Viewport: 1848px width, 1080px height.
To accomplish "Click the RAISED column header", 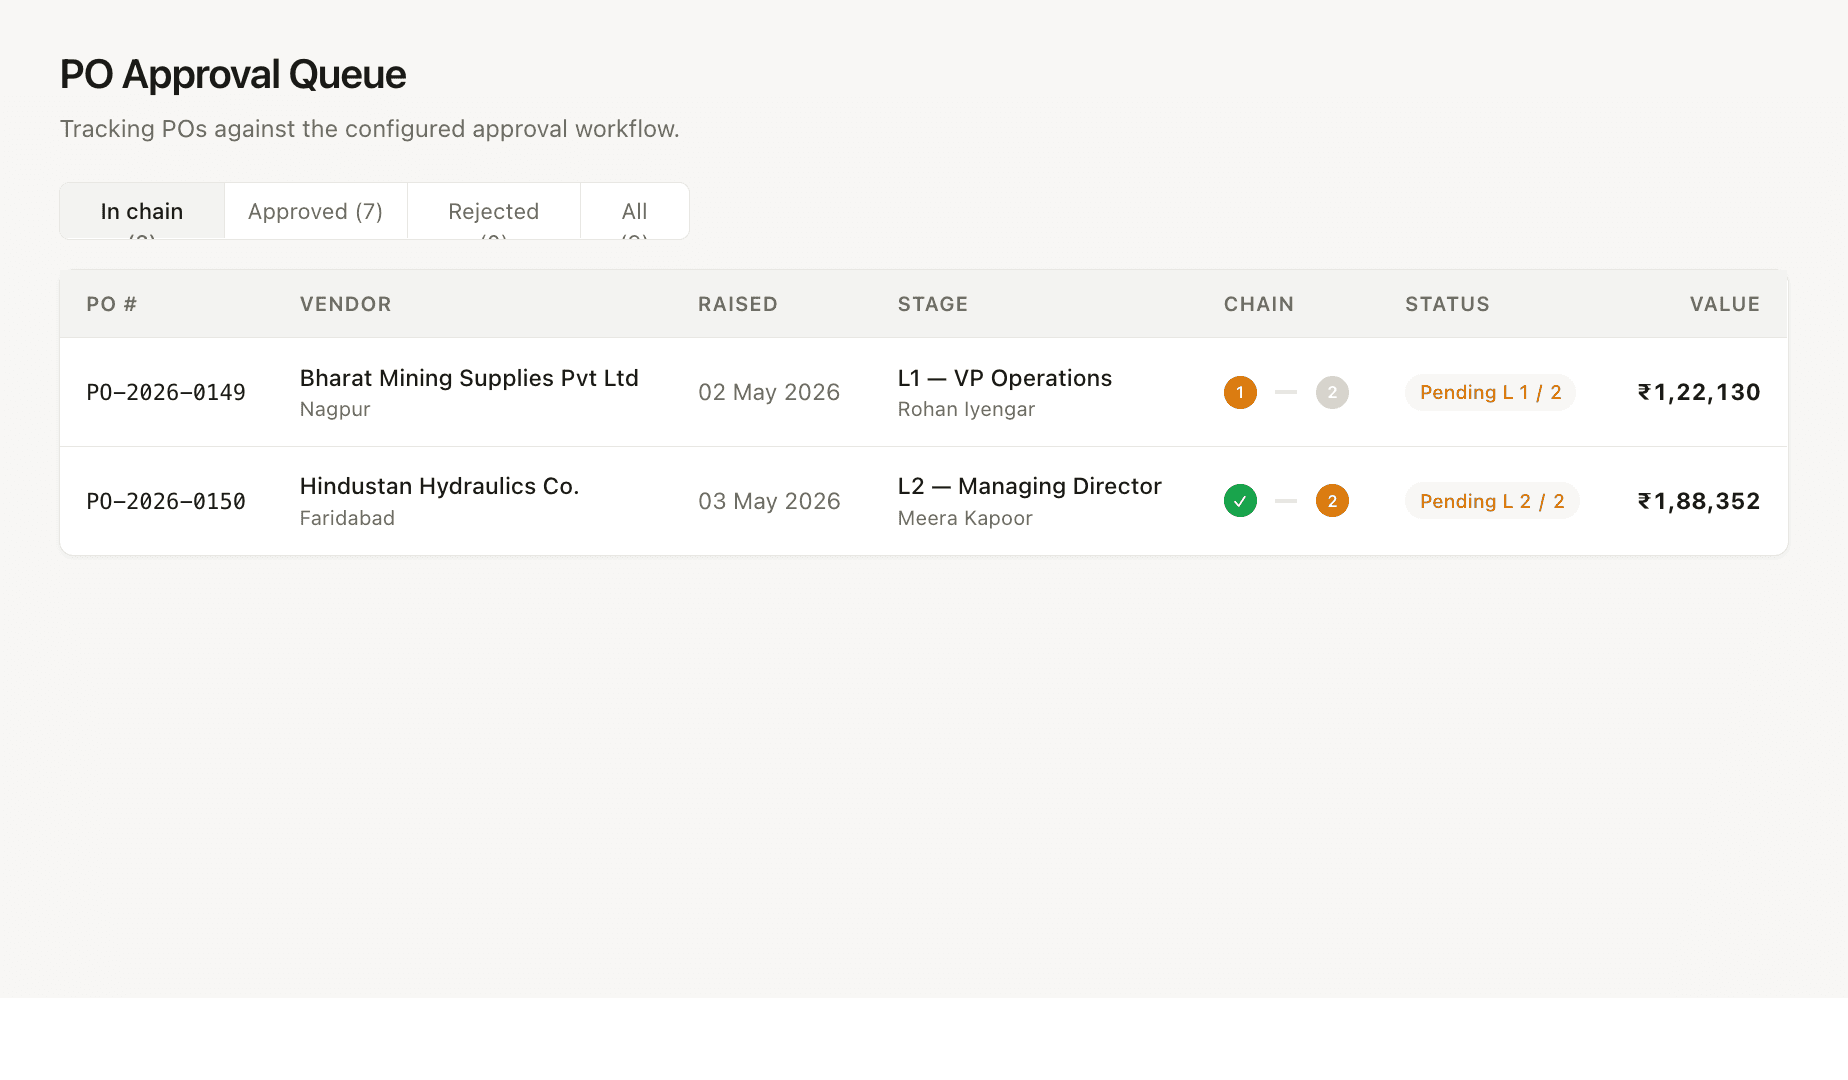I will (x=738, y=304).
